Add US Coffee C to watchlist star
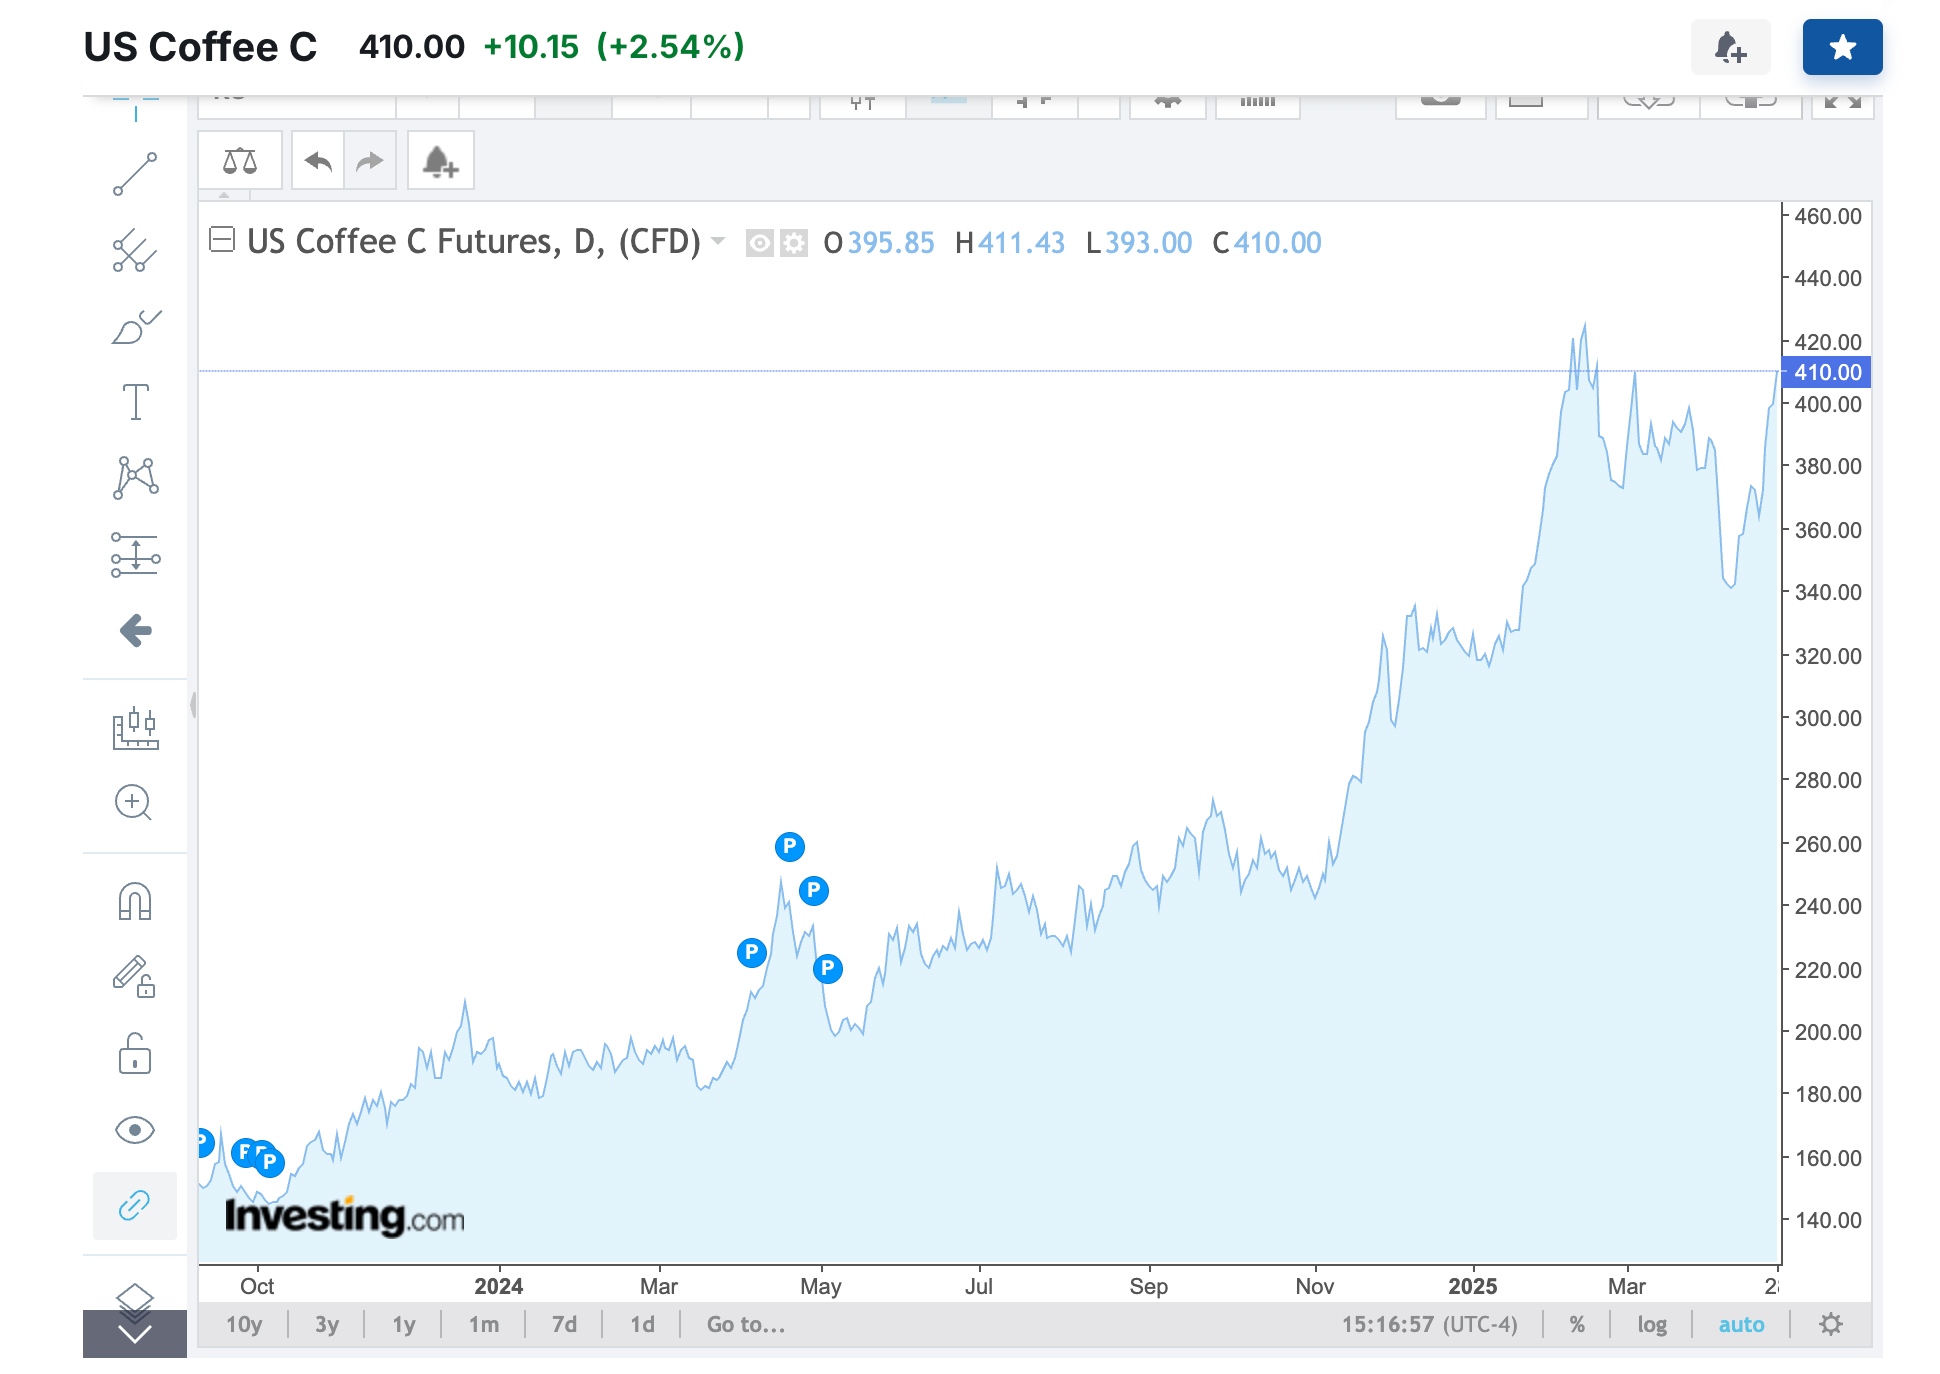 pyautogui.click(x=1842, y=47)
